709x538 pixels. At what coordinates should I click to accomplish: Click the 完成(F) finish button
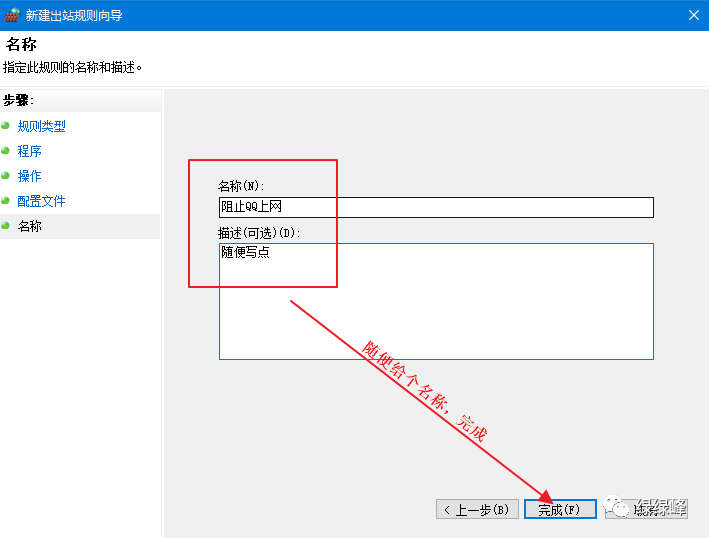coord(560,510)
